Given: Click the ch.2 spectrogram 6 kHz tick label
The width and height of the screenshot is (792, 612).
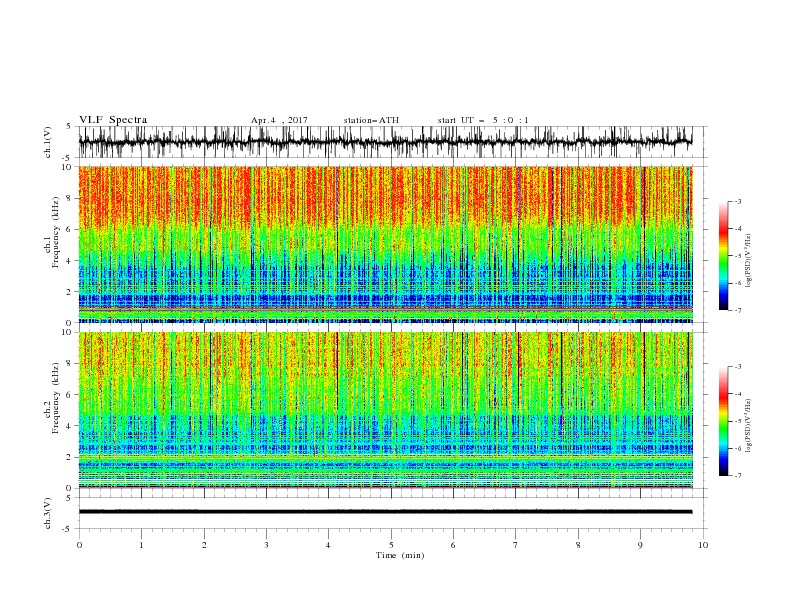Looking at the screenshot, I should coord(69,395).
